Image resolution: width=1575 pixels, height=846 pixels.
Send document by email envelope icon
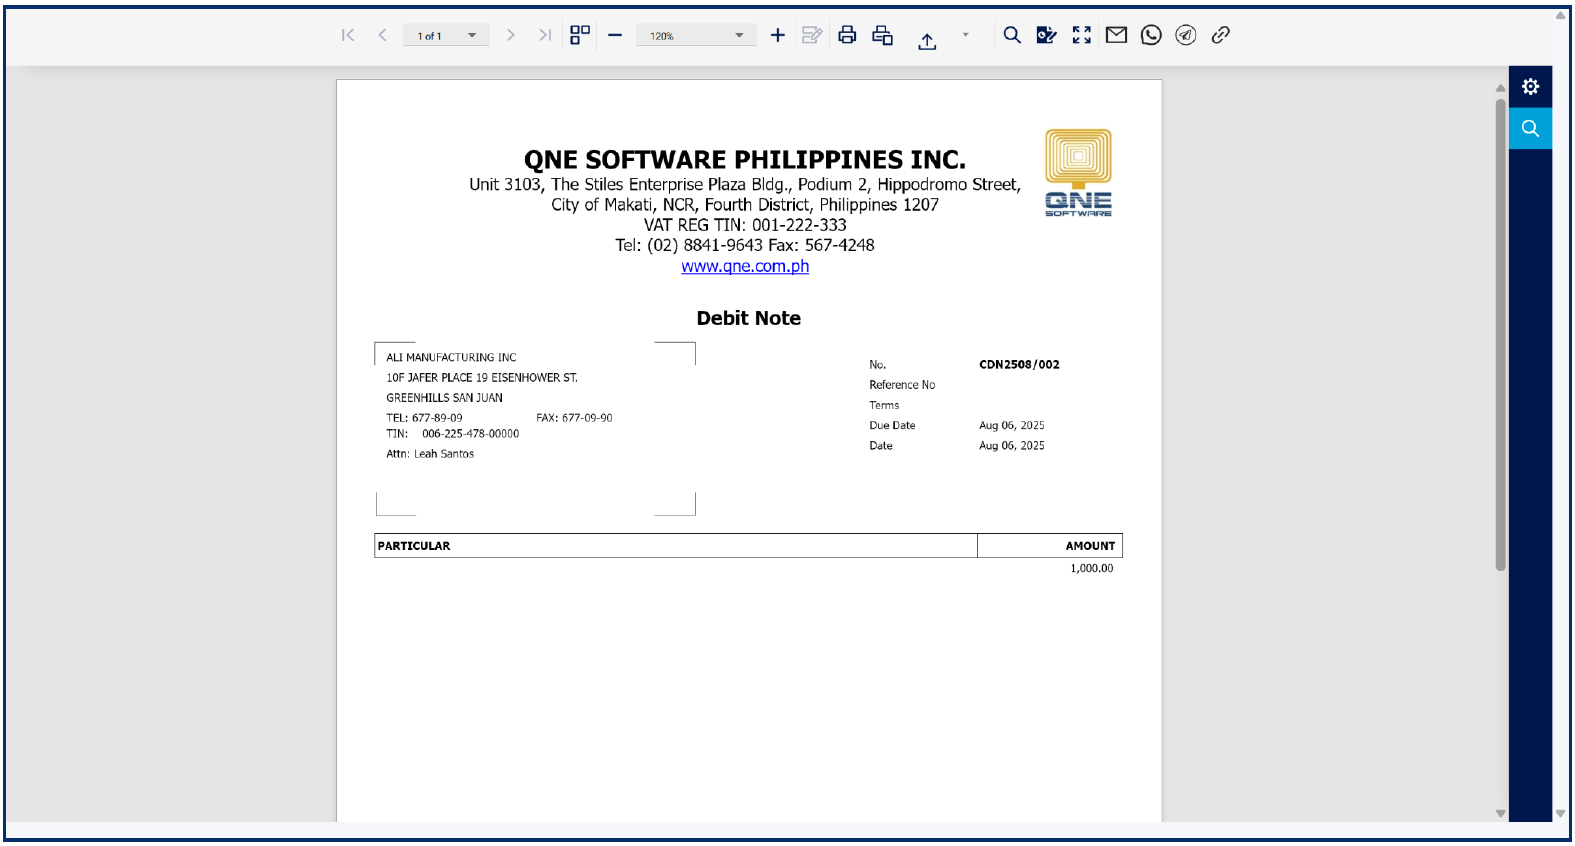[1116, 35]
